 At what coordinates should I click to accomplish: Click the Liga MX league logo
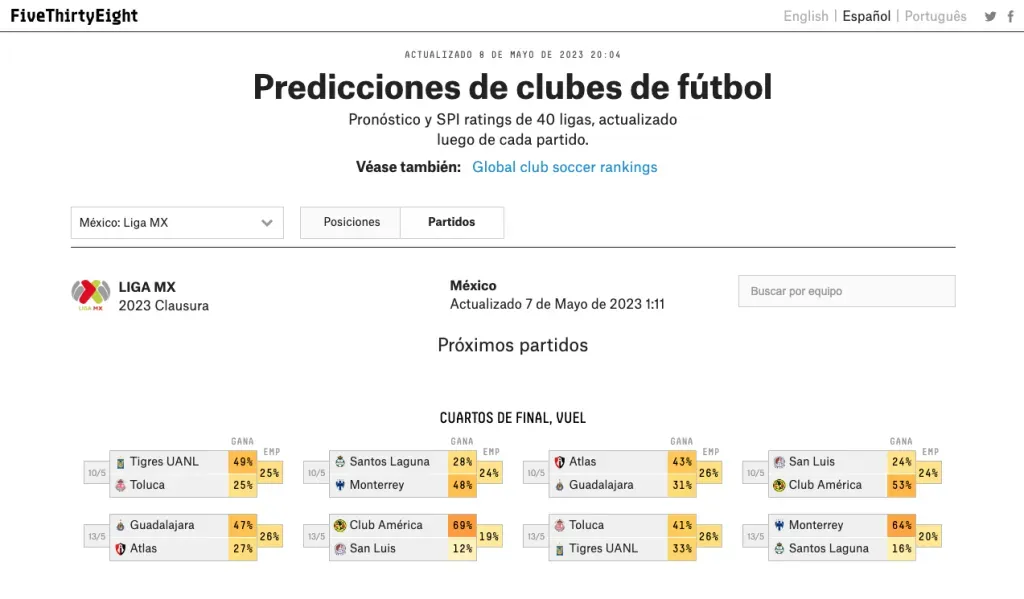point(90,294)
